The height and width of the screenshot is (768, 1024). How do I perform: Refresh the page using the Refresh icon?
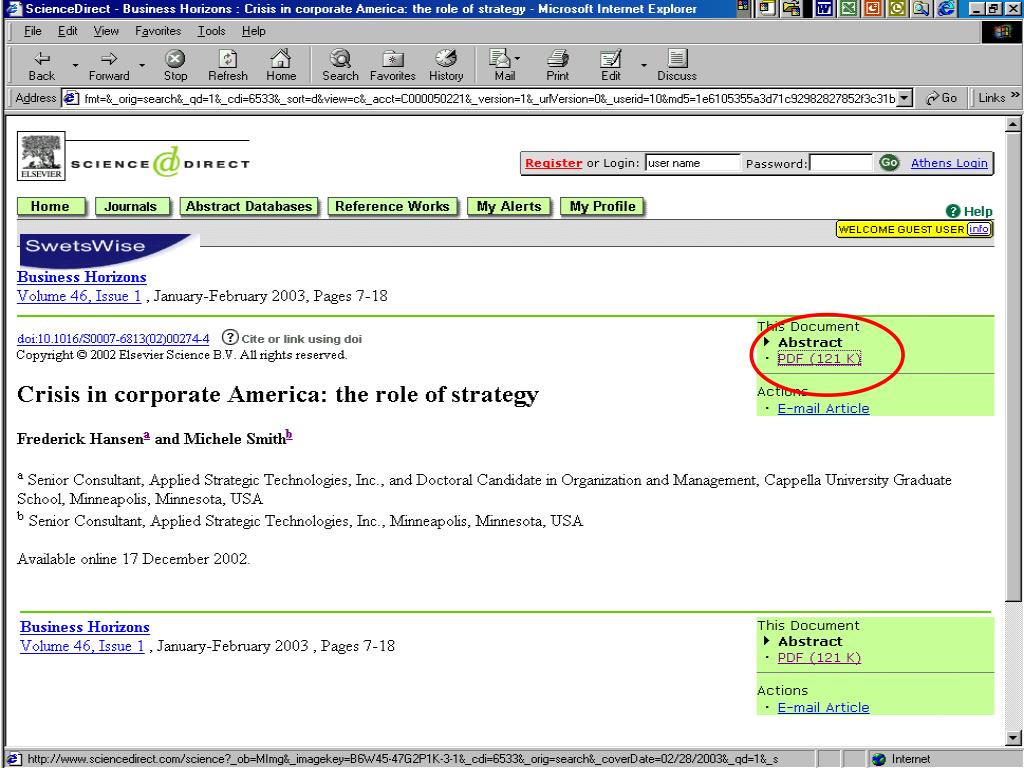click(228, 59)
